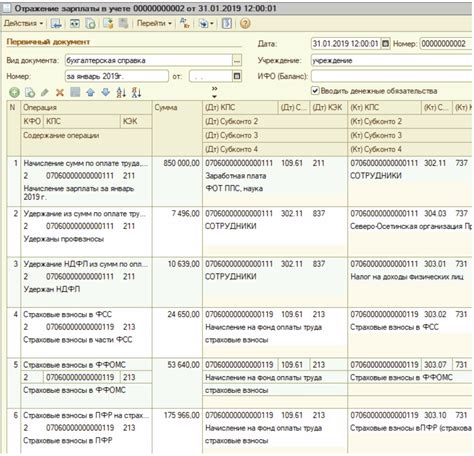Click the grey square finish-editing icon

75,92
